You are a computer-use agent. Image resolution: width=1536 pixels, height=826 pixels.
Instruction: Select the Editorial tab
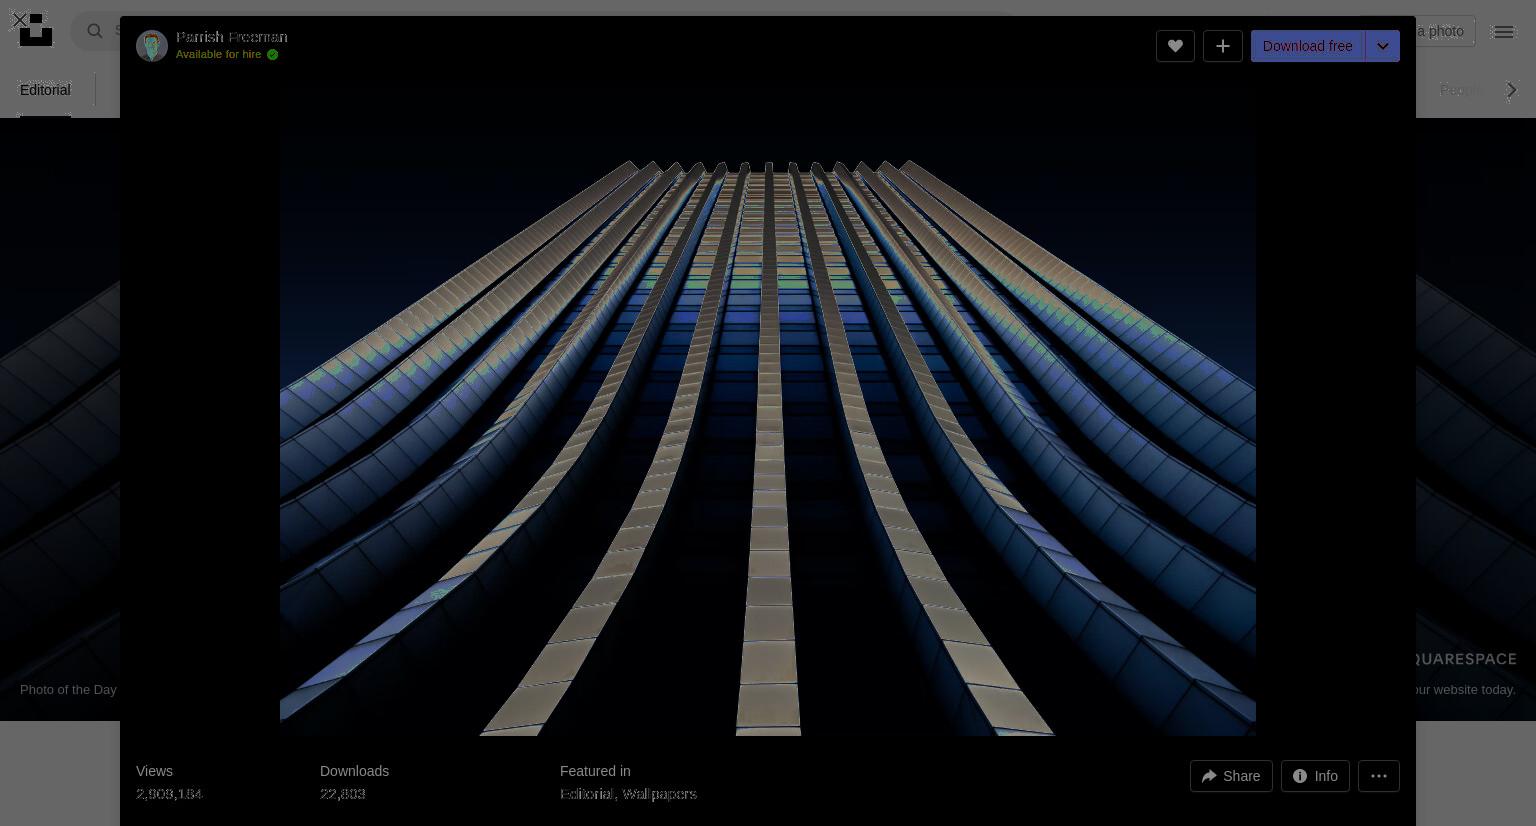(x=45, y=90)
